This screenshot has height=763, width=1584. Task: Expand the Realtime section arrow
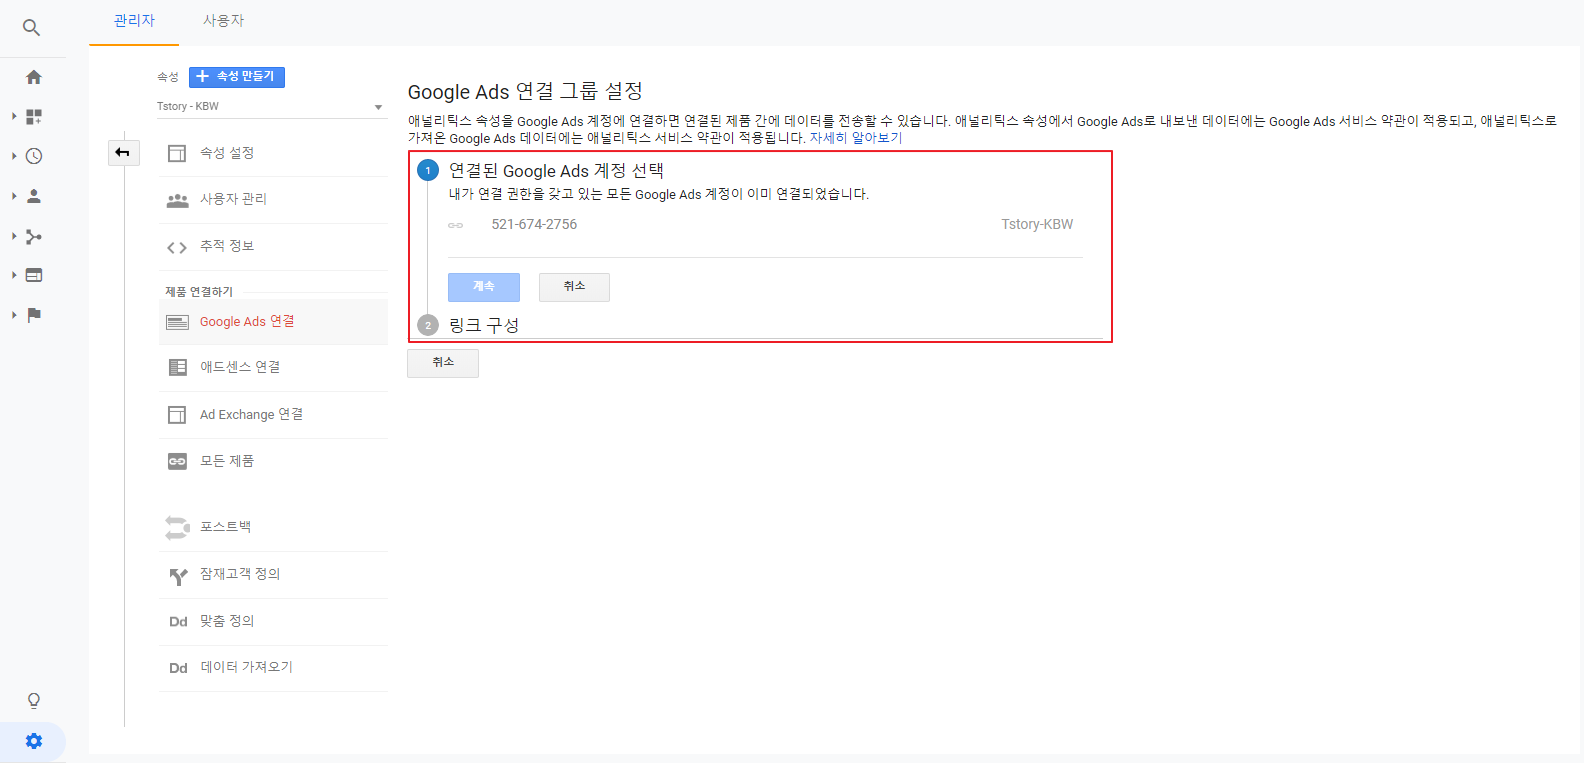click(14, 156)
